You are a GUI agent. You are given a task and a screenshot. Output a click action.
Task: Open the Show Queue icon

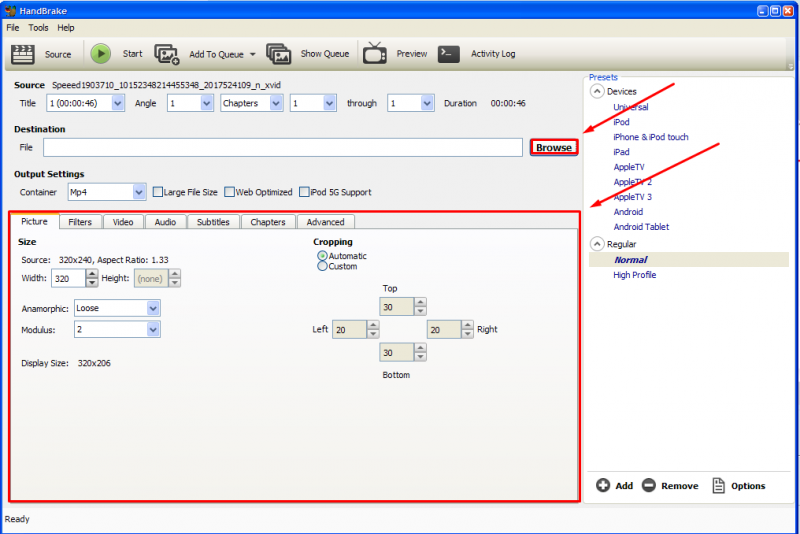pos(278,54)
